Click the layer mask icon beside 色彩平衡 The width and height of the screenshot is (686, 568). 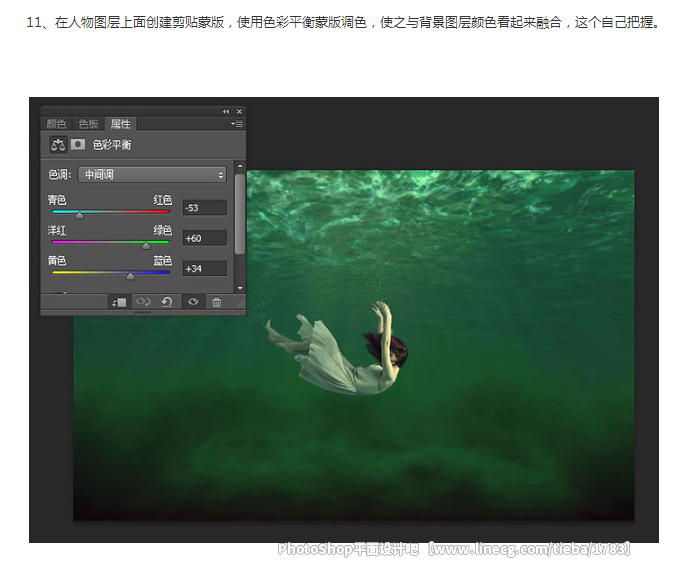pyautogui.click(x=78, y=144)
